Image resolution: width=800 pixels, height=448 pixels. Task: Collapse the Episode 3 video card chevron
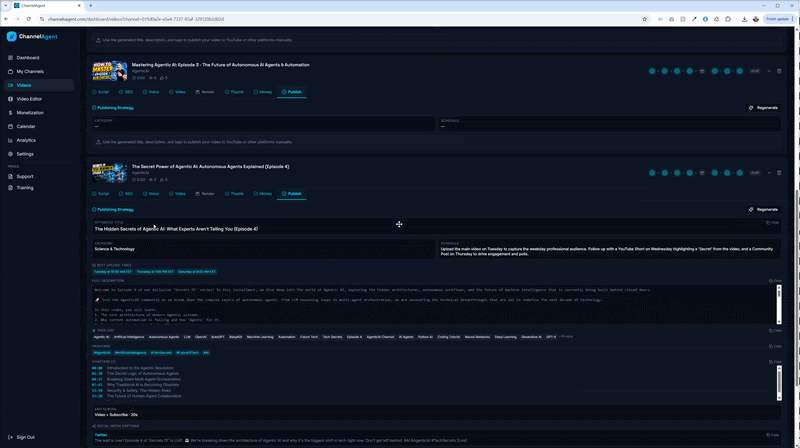769,71
